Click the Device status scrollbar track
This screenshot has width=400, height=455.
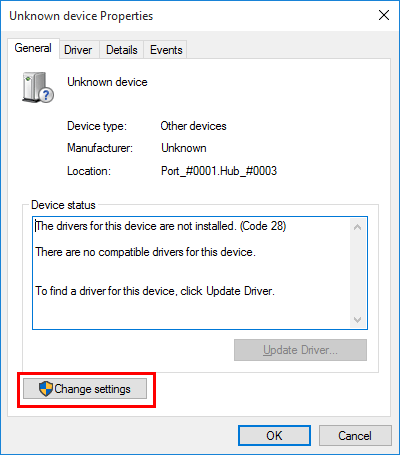click(358, 273)
